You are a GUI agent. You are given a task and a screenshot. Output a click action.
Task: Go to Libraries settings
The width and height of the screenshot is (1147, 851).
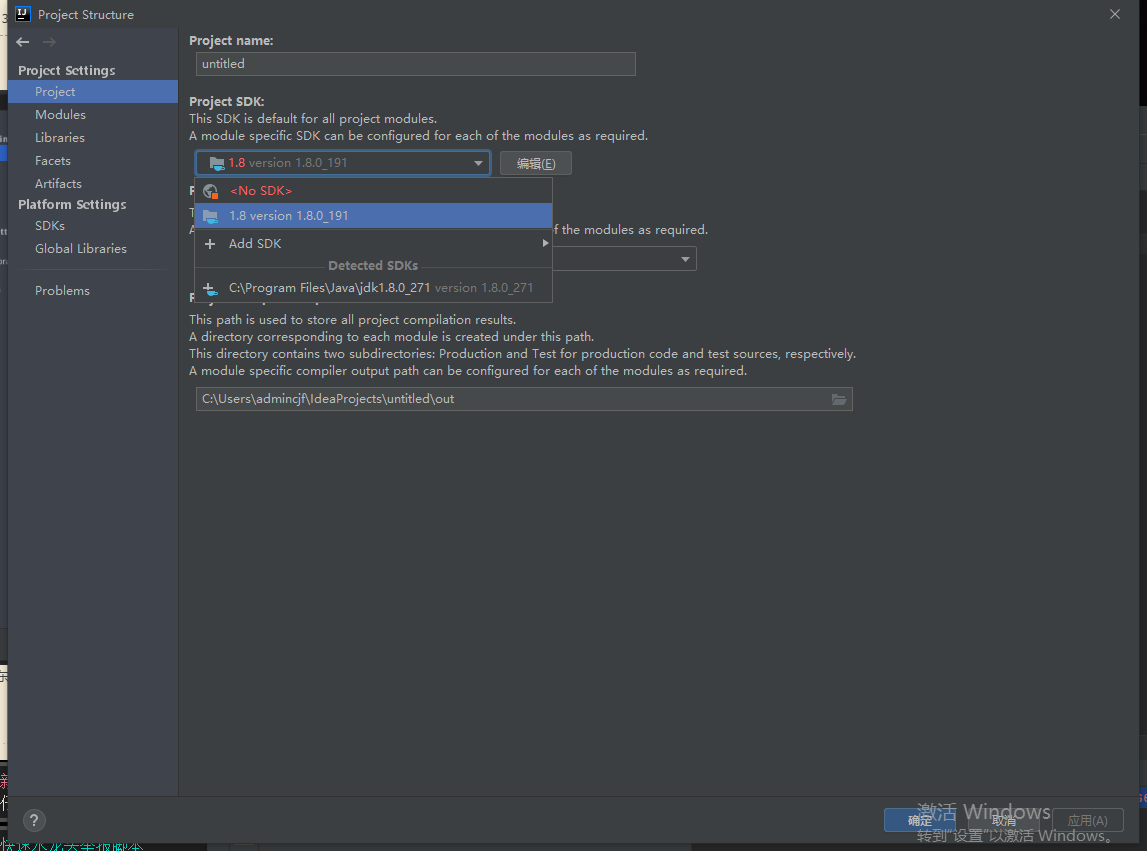(60, 138)
